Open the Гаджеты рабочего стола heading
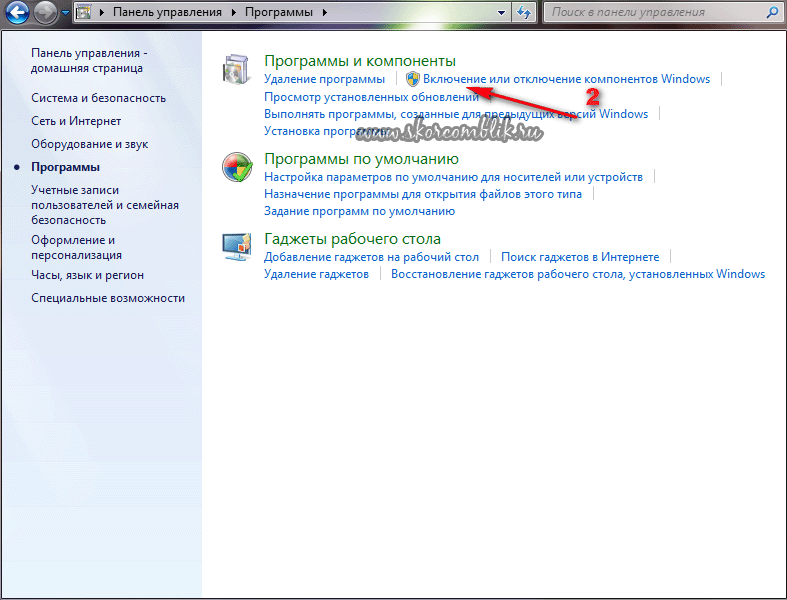 [352, 239]
